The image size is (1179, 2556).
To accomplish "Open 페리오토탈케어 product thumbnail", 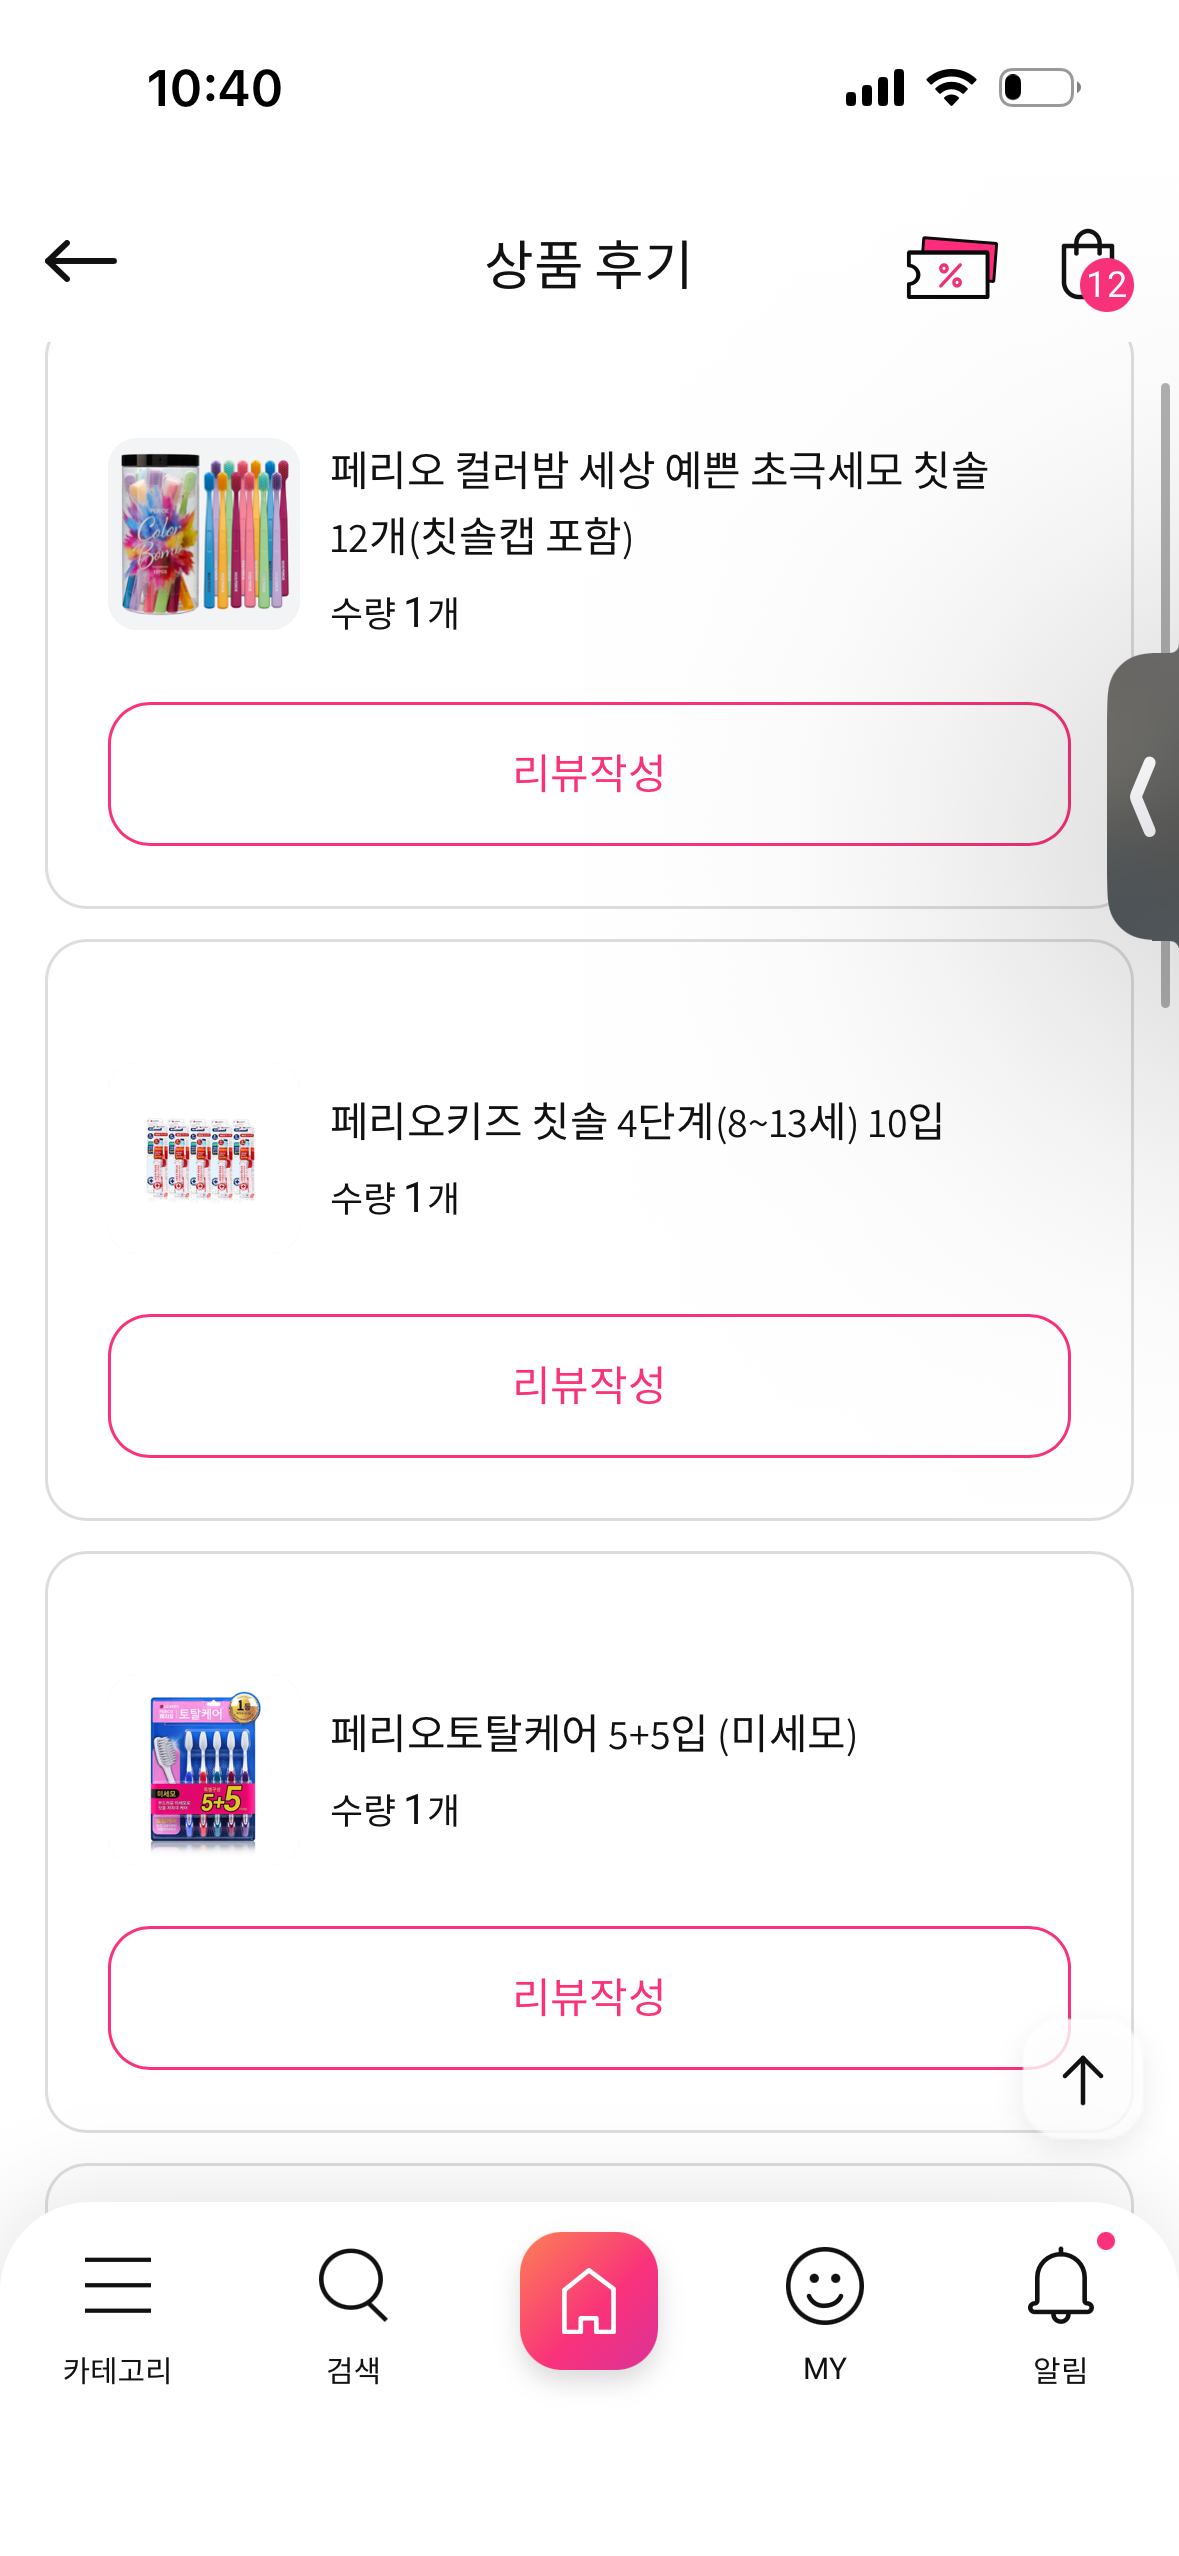I will coord(204,1770).
